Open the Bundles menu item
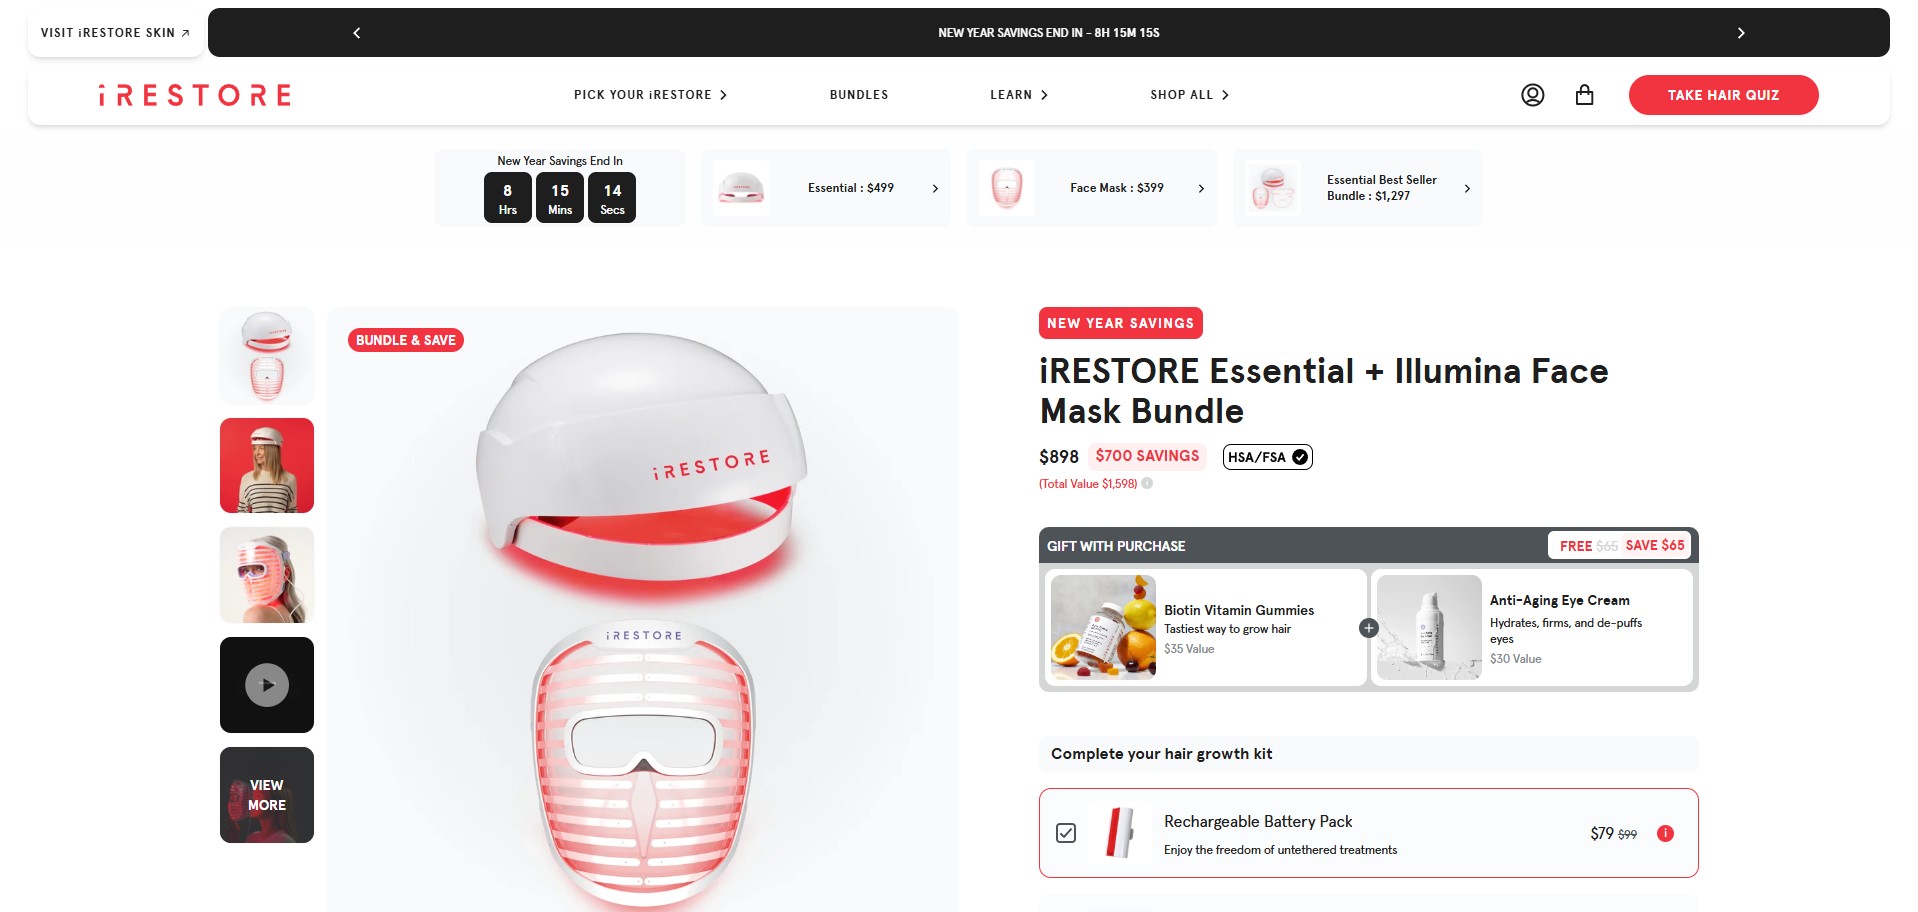Viewport: 1918px width, 912px height. 859,95
